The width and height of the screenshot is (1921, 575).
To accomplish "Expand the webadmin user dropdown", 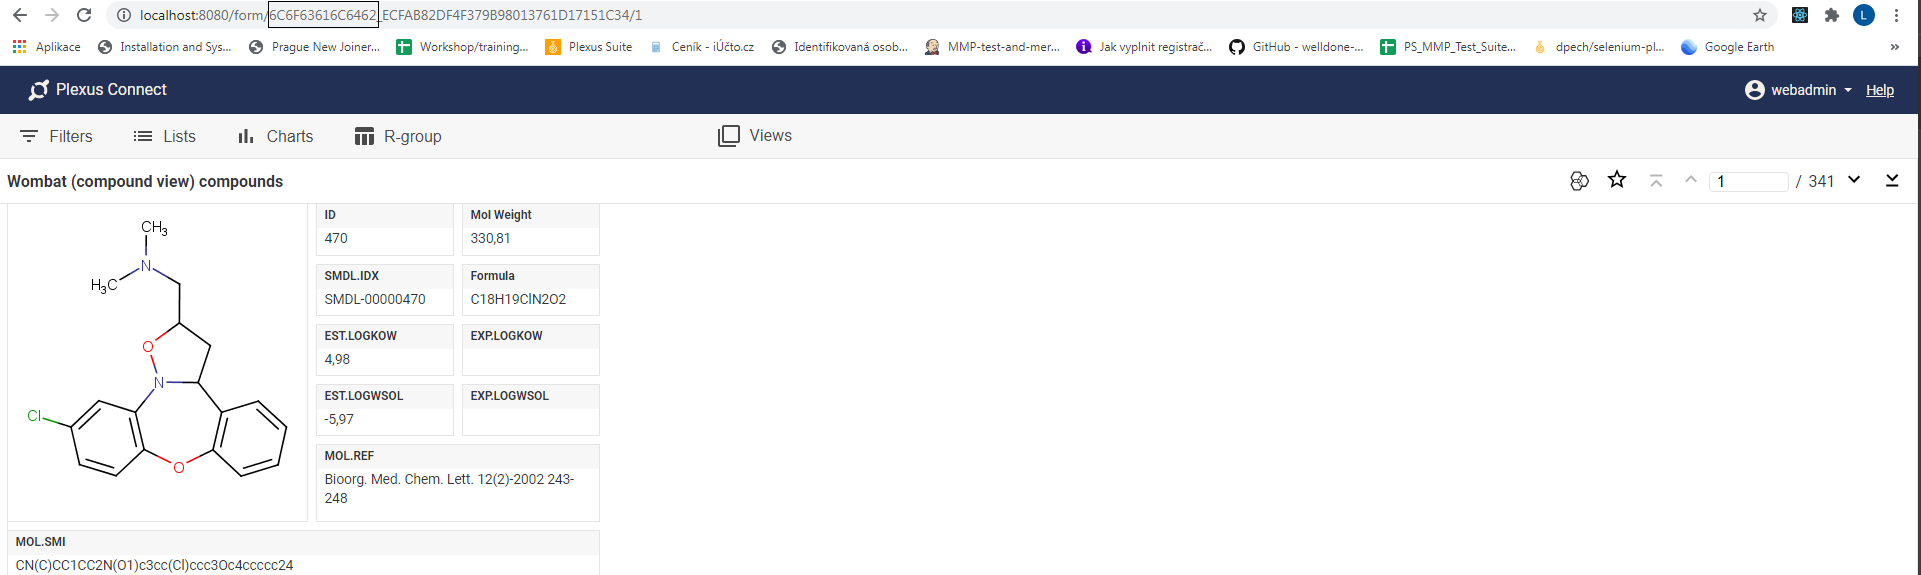I will [1798, 90].
